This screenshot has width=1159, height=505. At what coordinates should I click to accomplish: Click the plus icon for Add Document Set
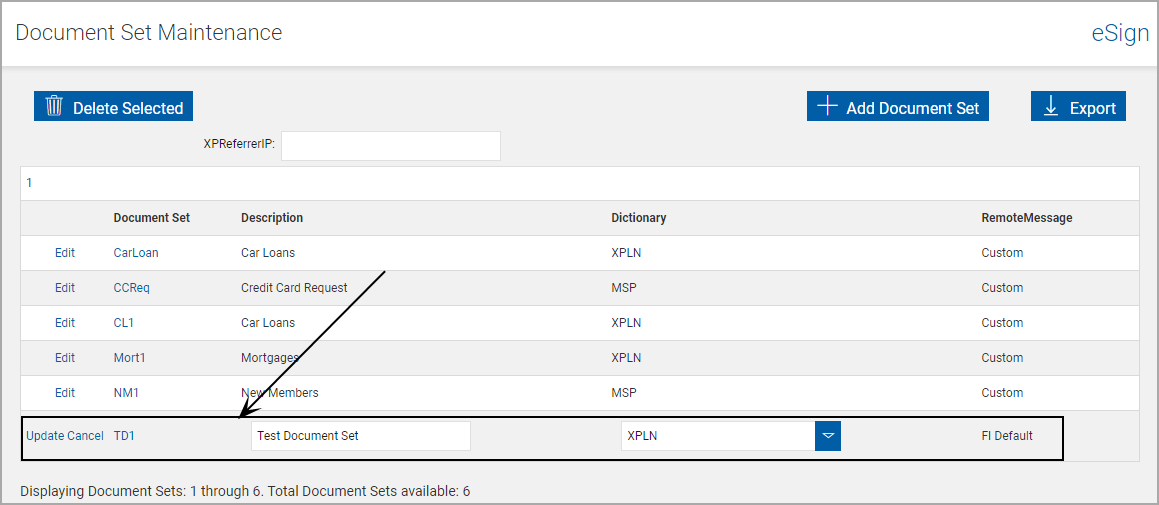tap(827, 107)
